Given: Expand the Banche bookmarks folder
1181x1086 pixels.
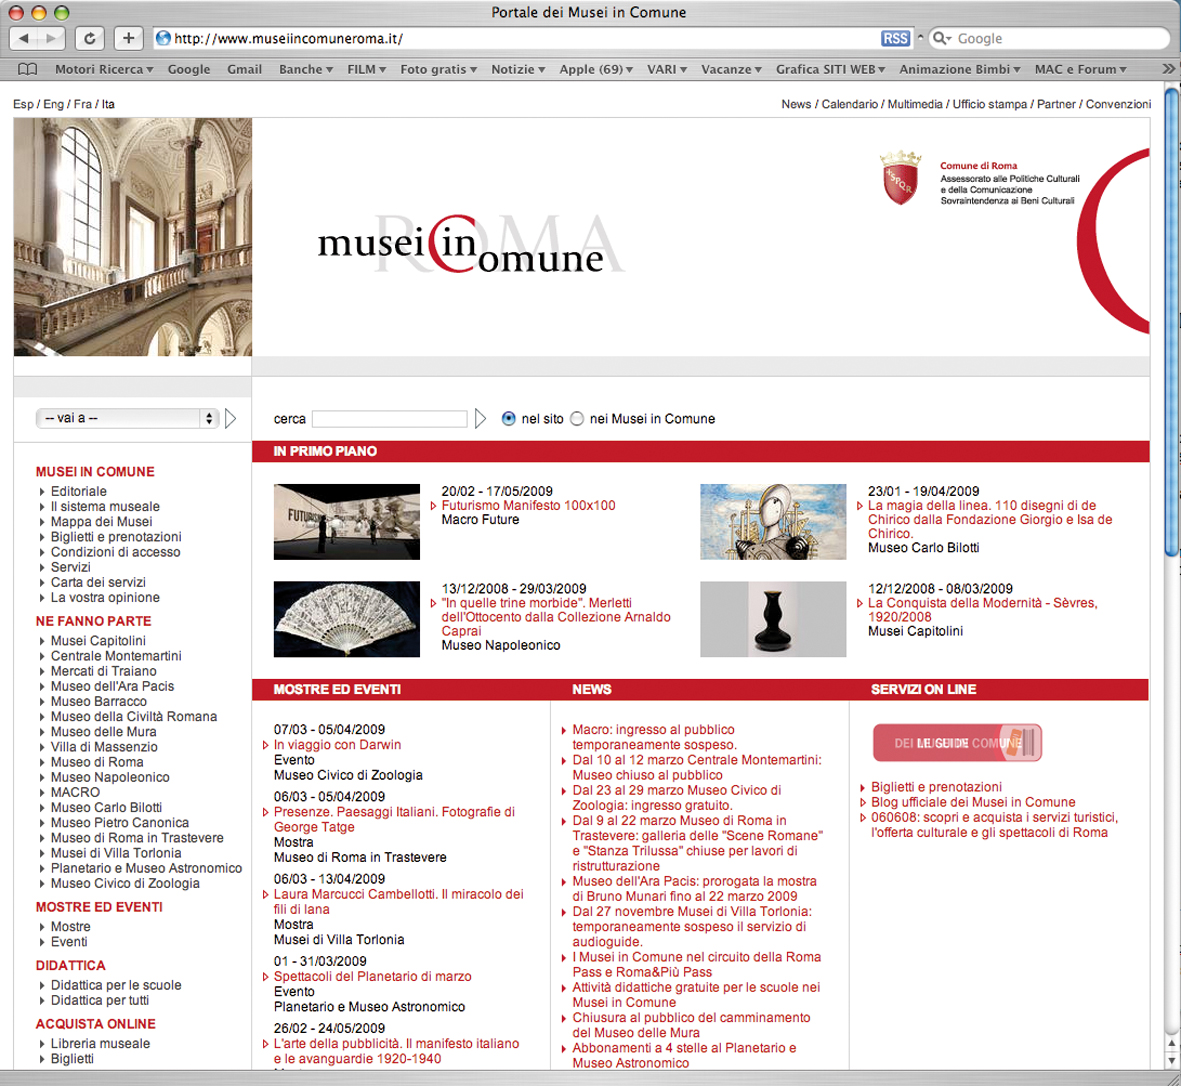Looking at the screenshot, I should 306,69.
